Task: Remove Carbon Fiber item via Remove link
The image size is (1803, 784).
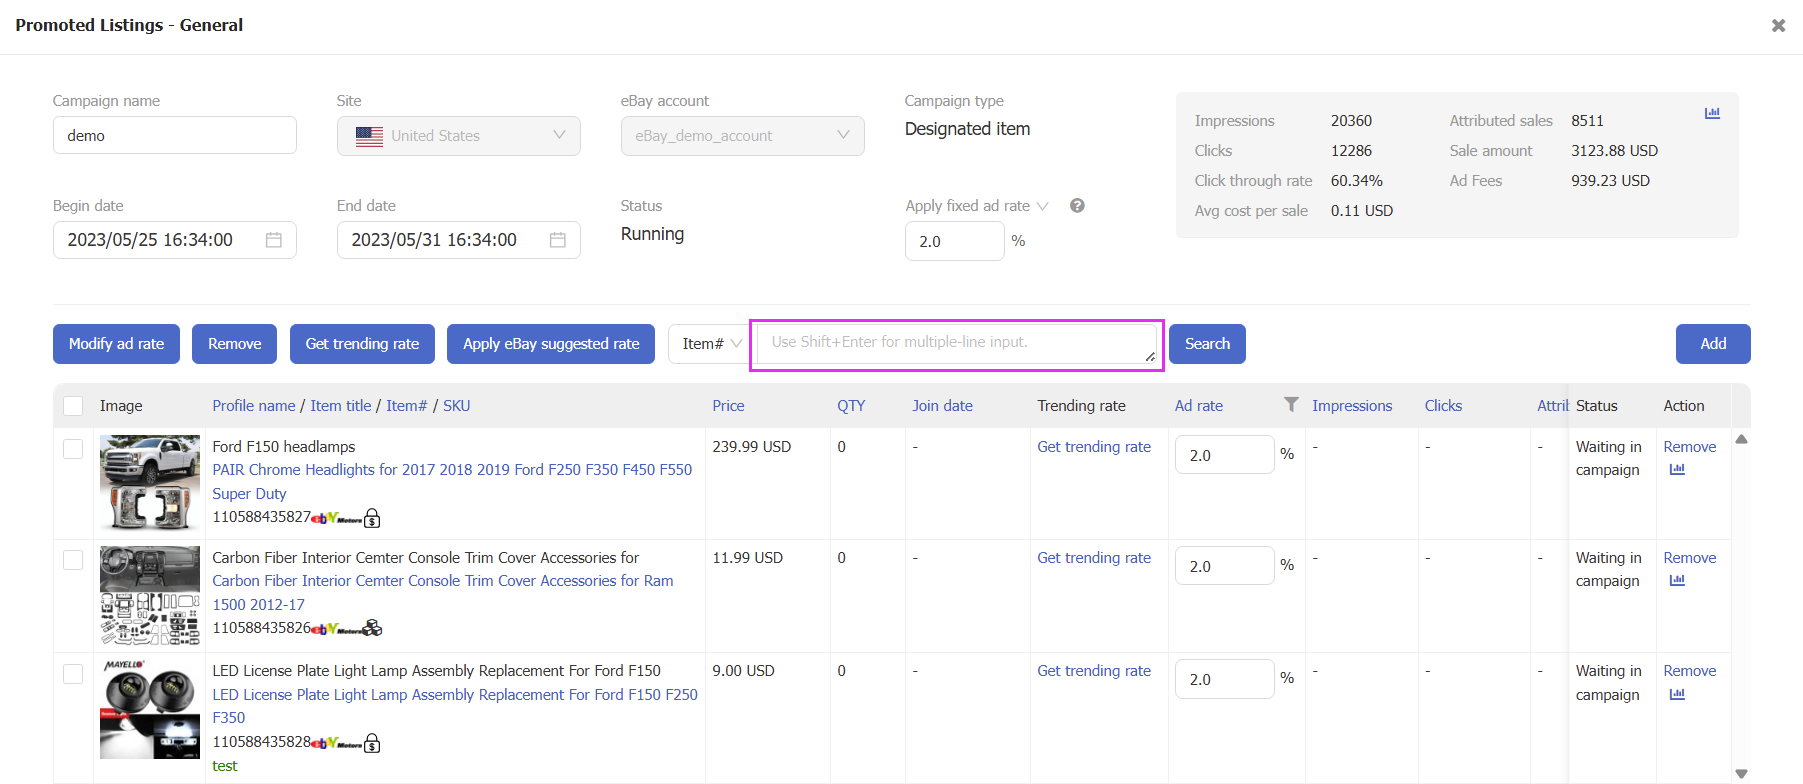Action: coord(1689,558)
